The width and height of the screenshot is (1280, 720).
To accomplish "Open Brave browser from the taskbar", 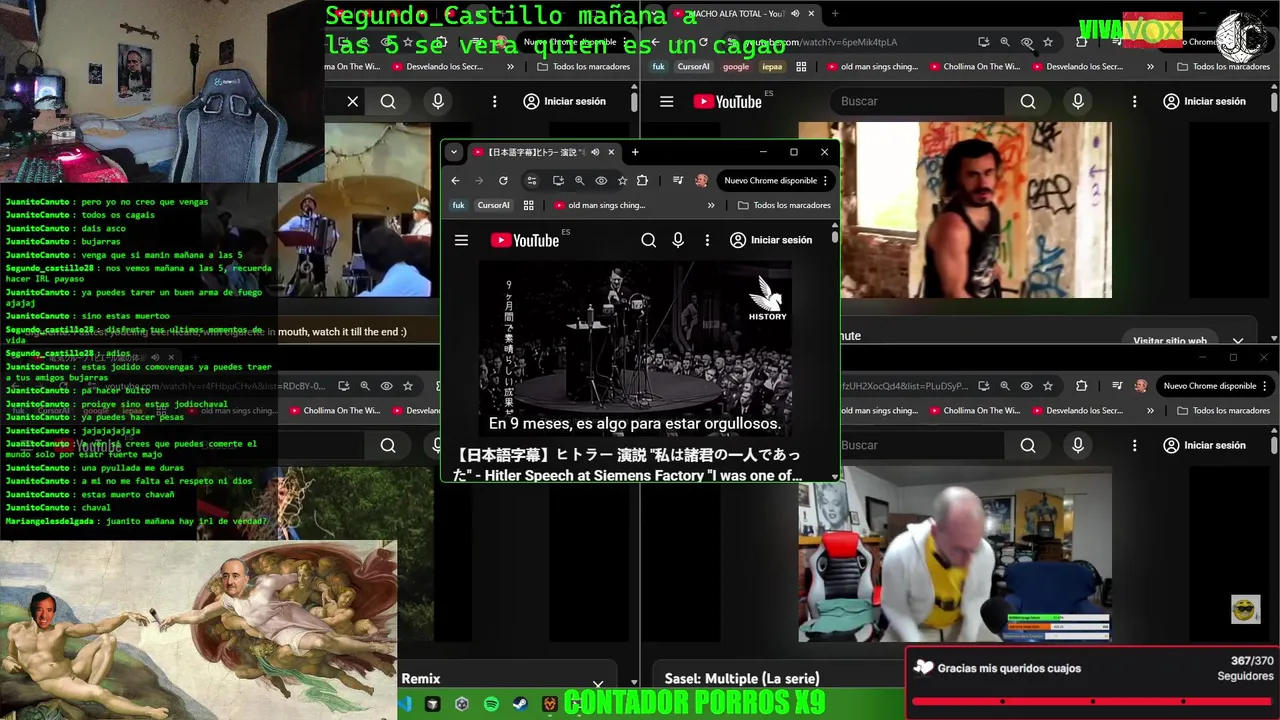I will (x=549, y=704).
